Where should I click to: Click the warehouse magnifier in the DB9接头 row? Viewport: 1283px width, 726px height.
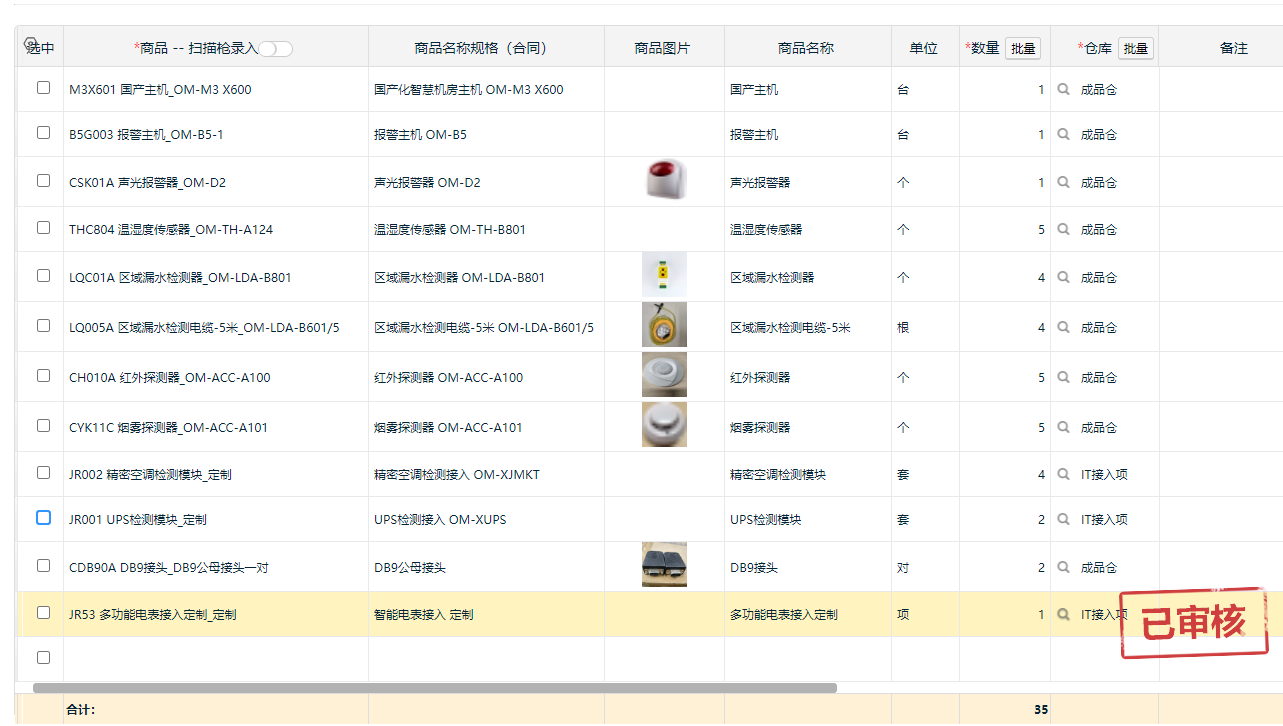1064,567
